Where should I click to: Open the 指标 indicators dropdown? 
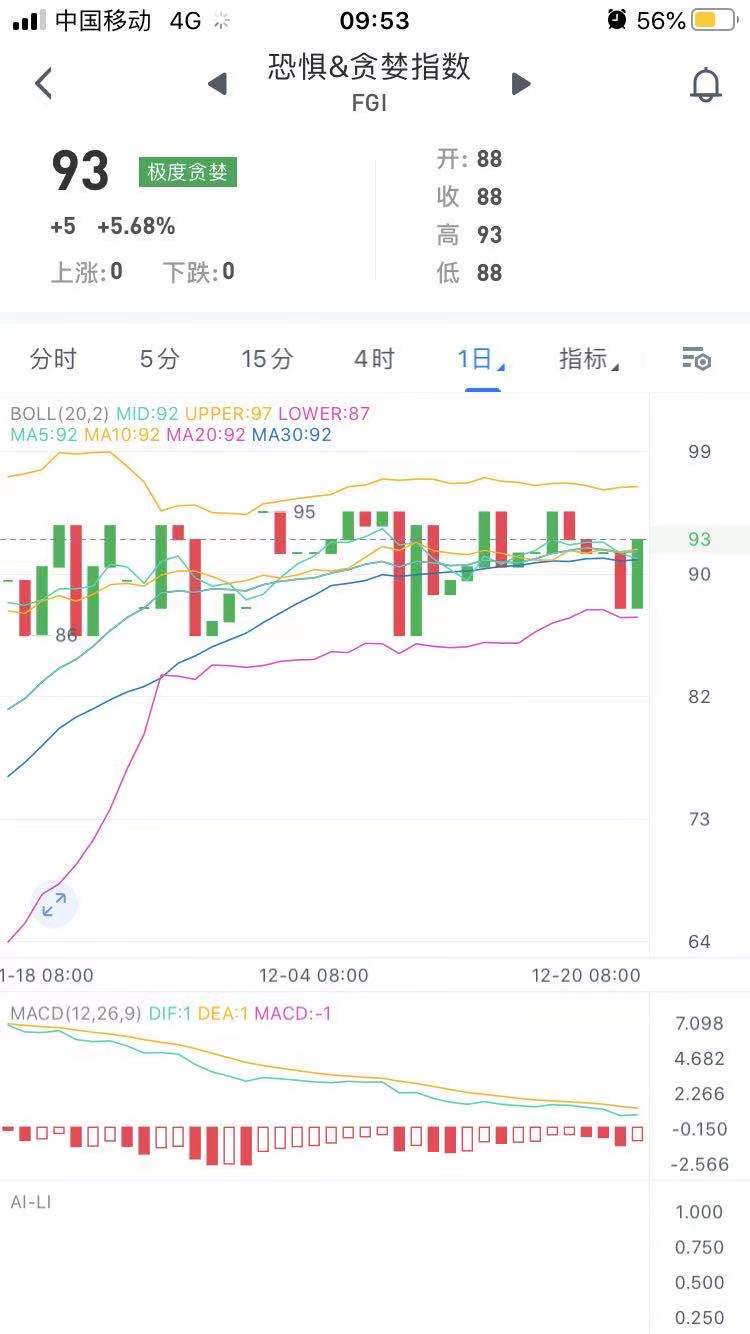pos(588,360)
